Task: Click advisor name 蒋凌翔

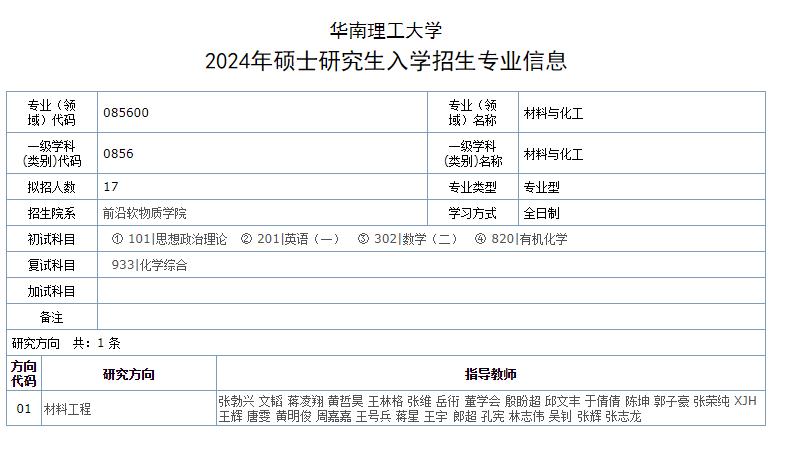Action: (305, 401)
